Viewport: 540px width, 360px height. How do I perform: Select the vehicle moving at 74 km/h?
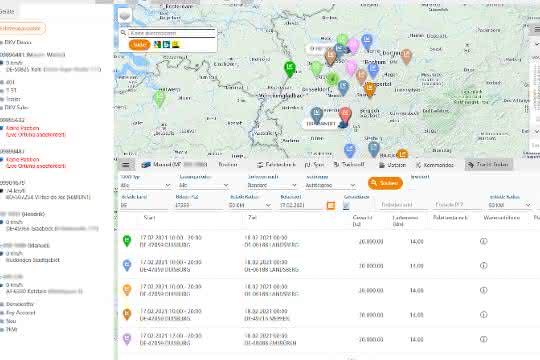pyautogui.click(x=45, y=190)
